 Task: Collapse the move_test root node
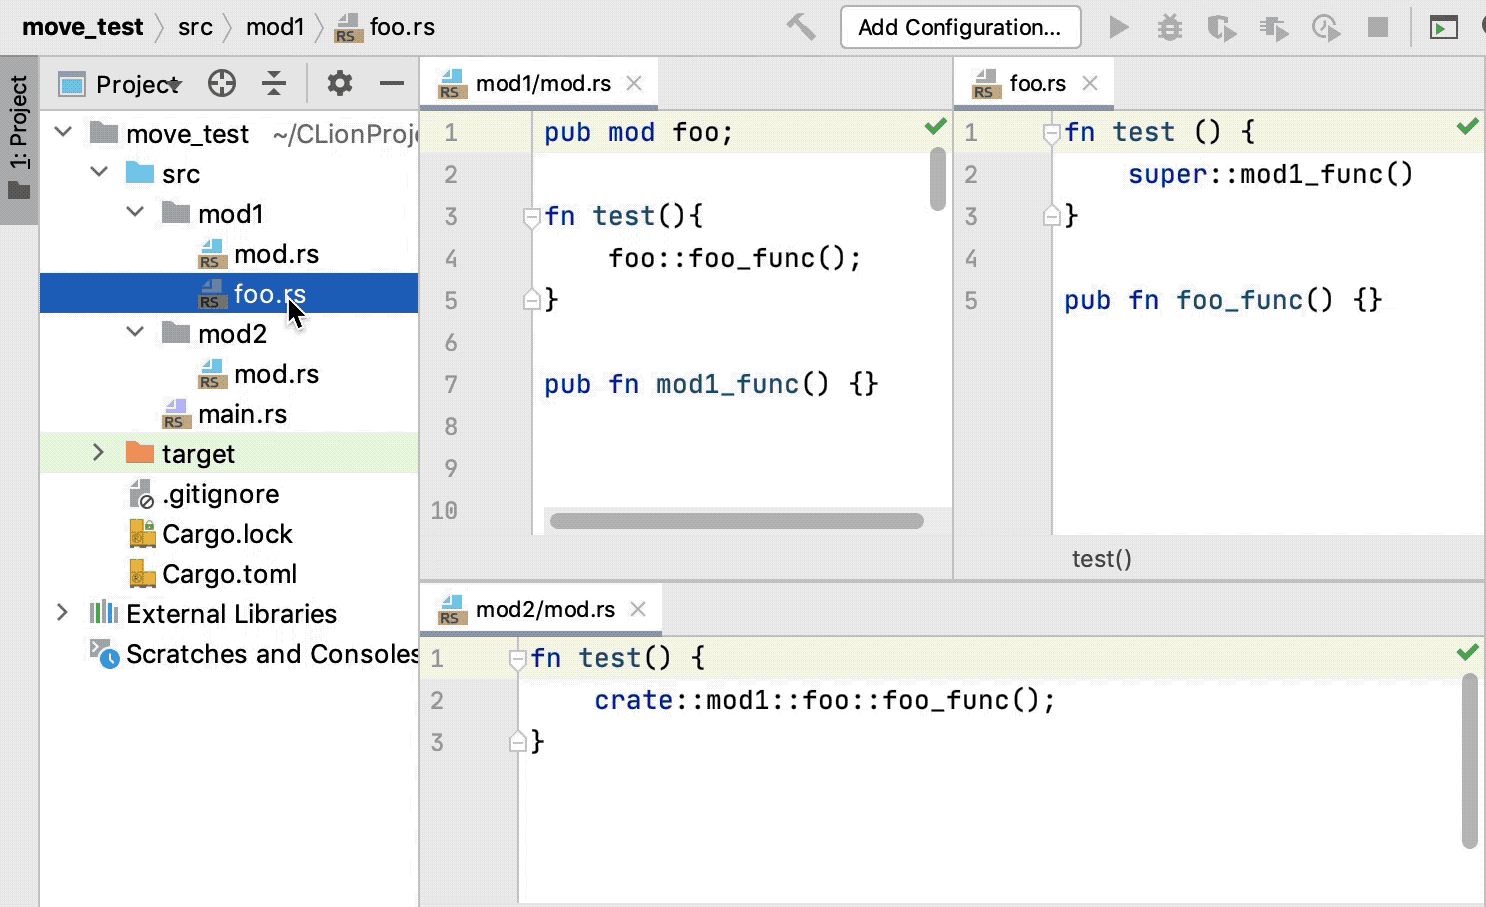[x=63, y=132]
